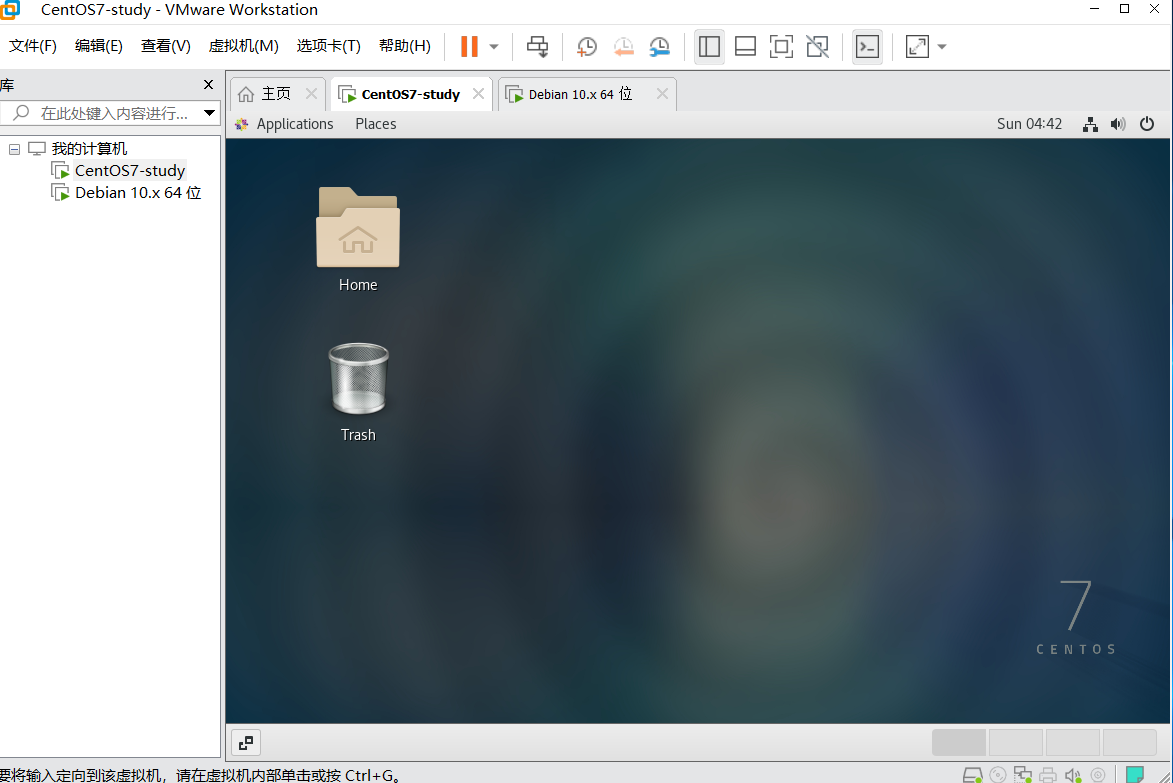Take a snapshot of this virtual machine

587,47
